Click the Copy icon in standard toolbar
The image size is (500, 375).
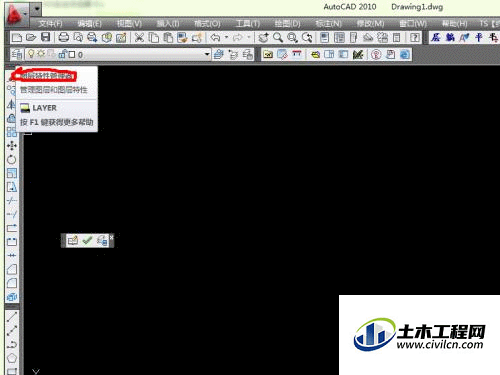pos(153,37)
